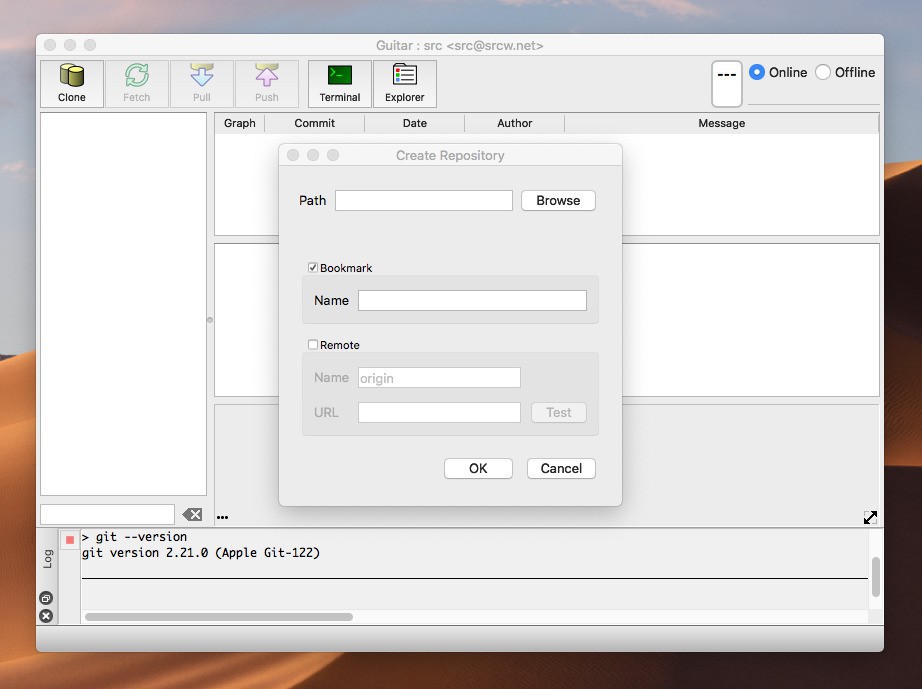This screenshot has height=689, width=922.
Task: Click the log horizontal scrollbar
Action: (x=219, y=617)
